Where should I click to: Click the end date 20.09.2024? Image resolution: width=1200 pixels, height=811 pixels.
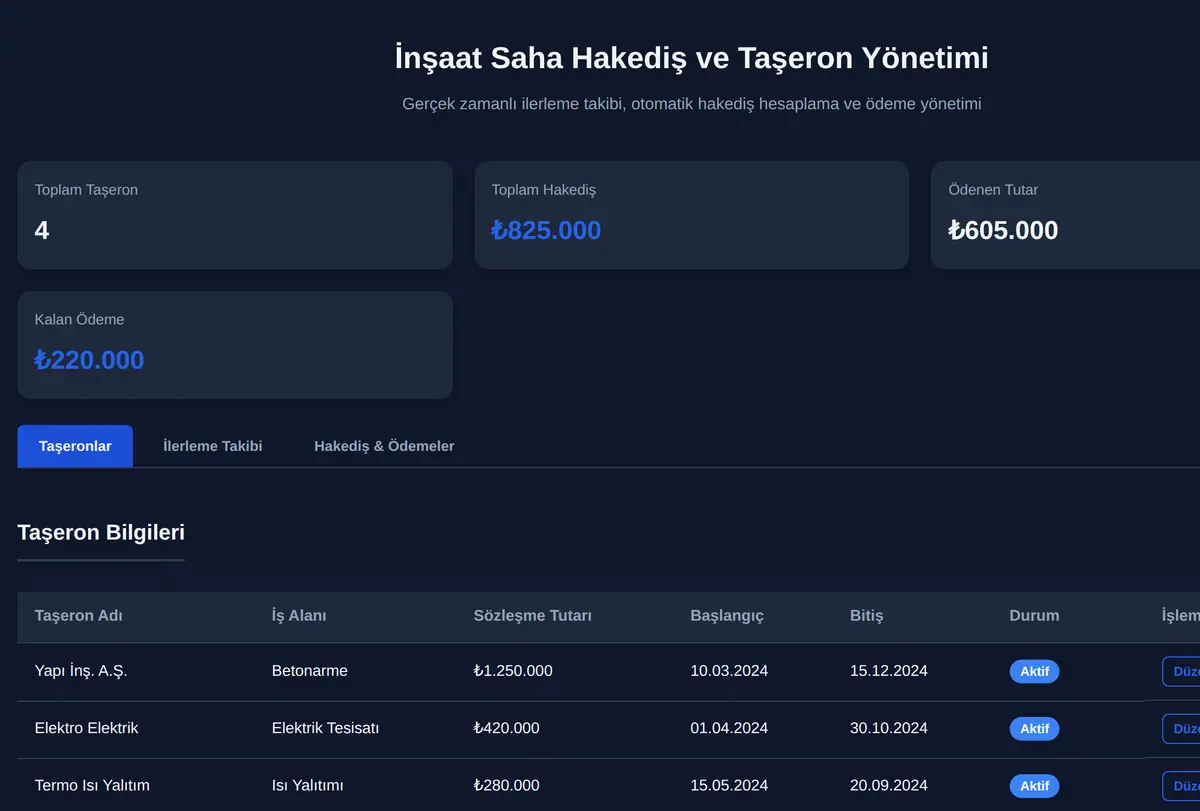point(889,786)
